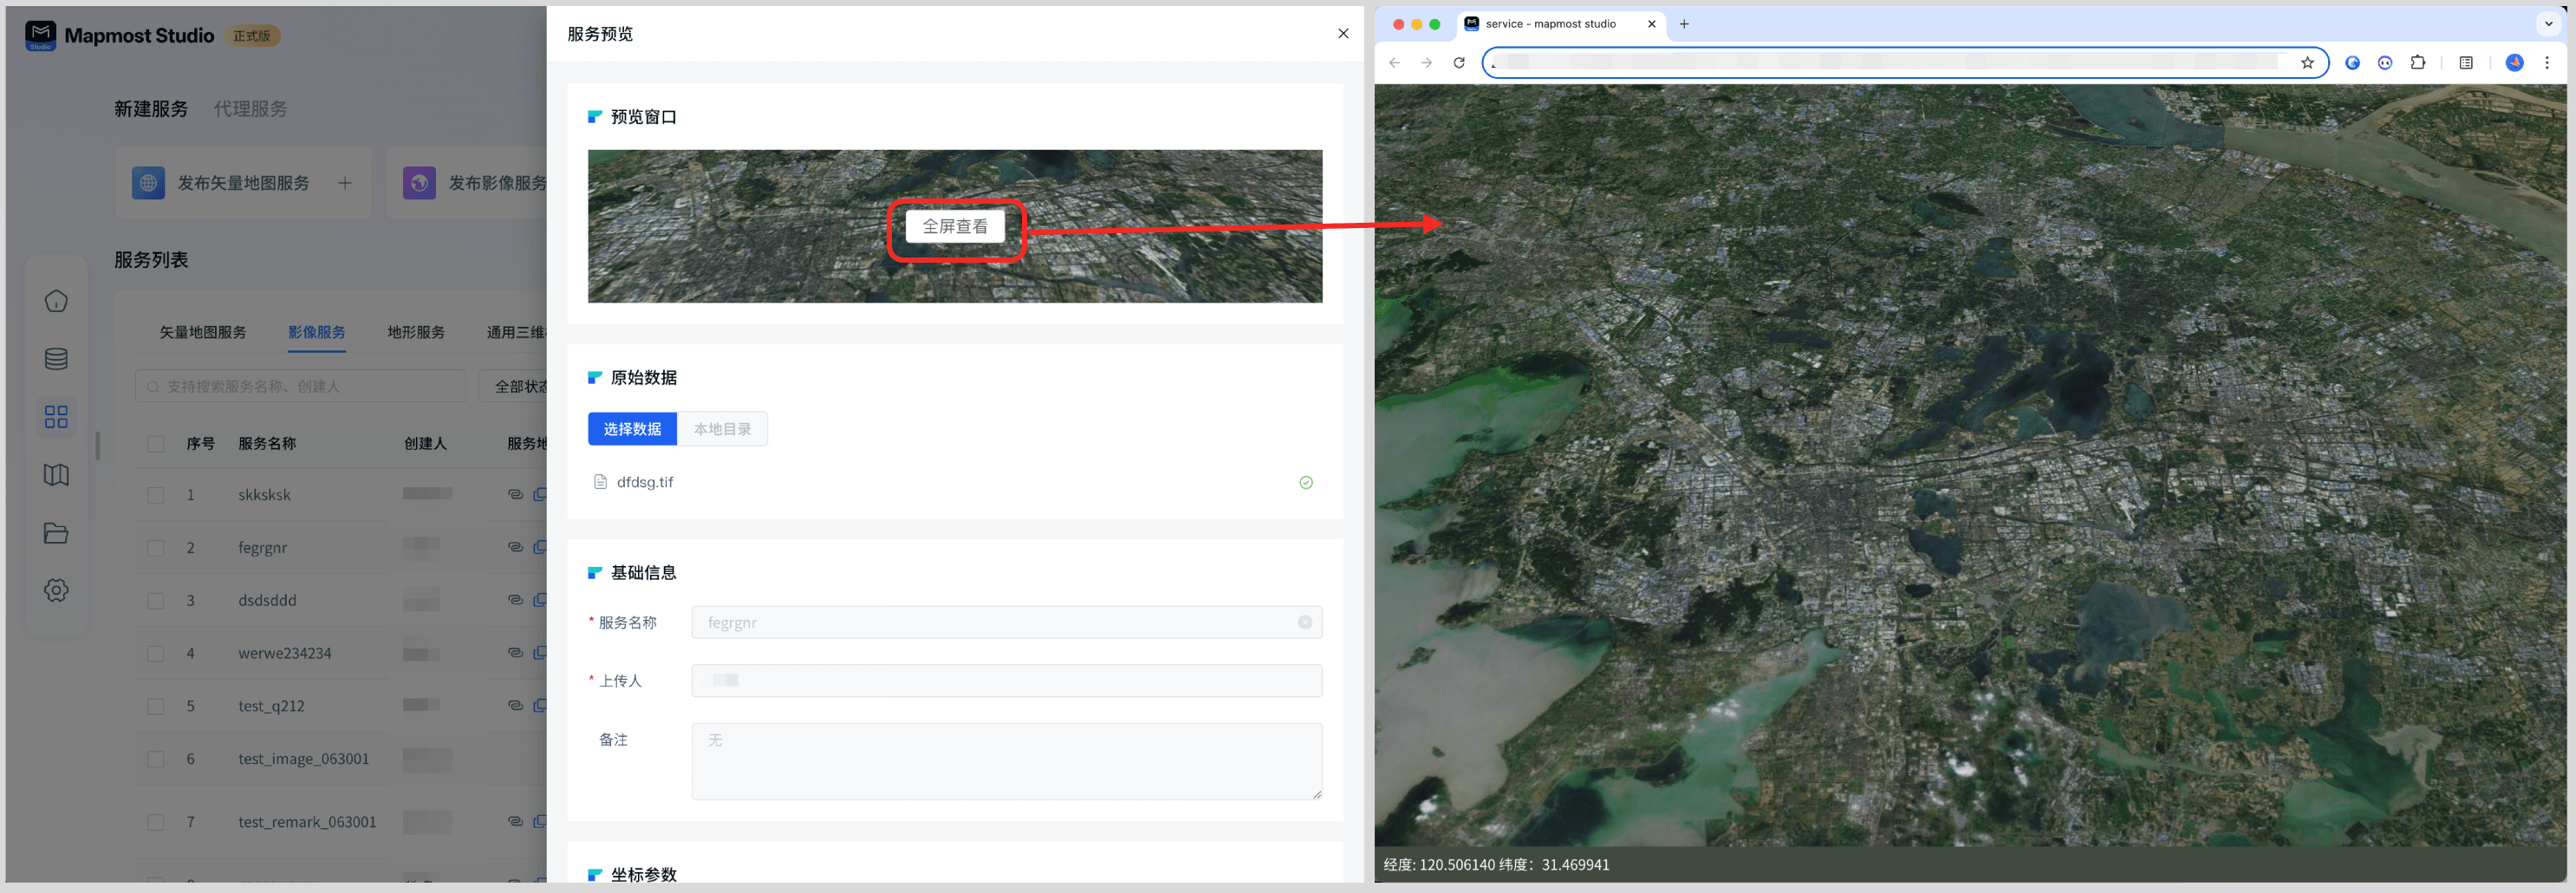Open the browser three-dot menu
Viewport: 2576px width, 893px height.
click(2547, 63)
